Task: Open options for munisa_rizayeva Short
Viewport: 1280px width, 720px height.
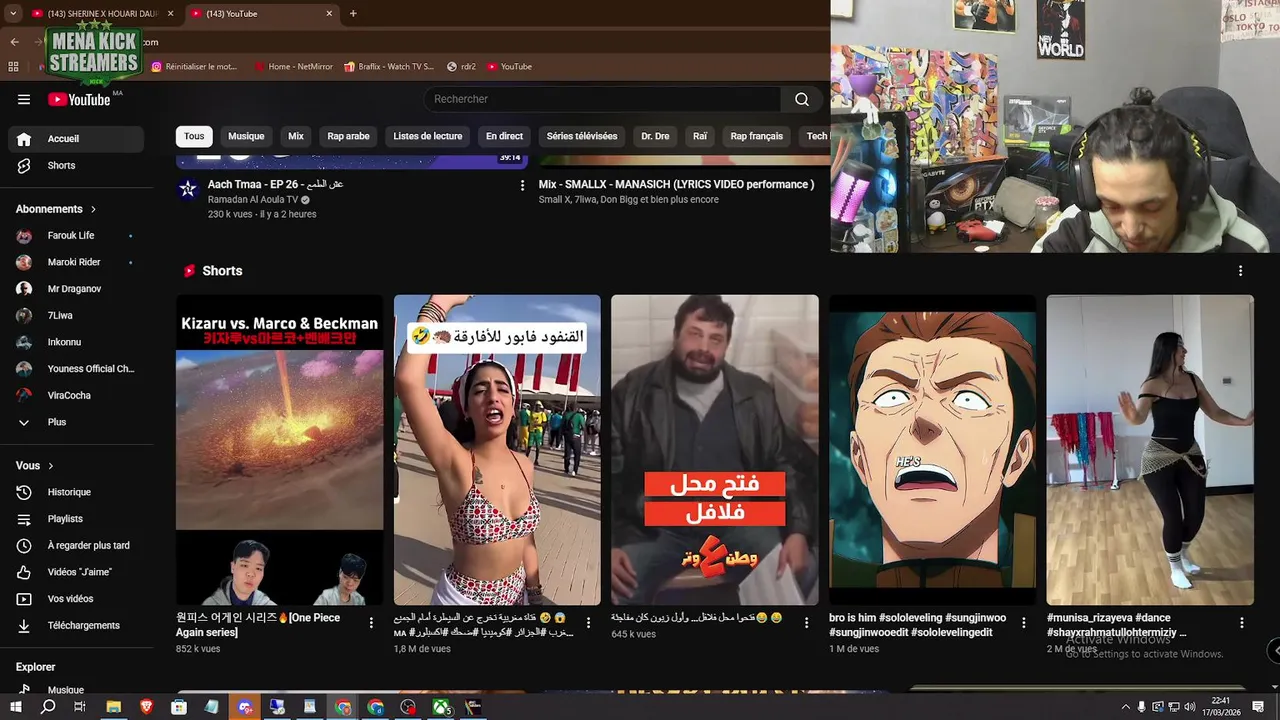Action: pyautogui.click(x=1241, y=623)
